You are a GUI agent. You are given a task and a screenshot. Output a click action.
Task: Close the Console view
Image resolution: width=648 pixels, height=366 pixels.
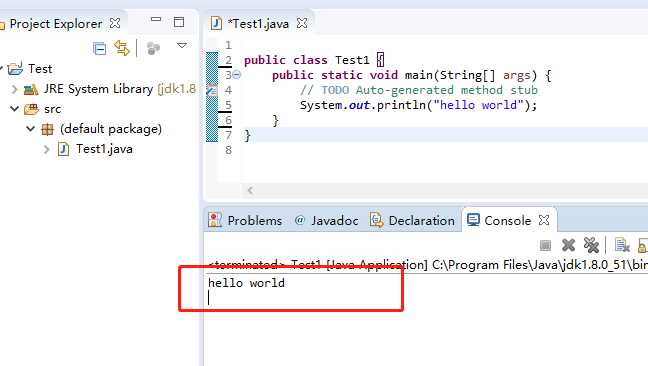[544, 220]
